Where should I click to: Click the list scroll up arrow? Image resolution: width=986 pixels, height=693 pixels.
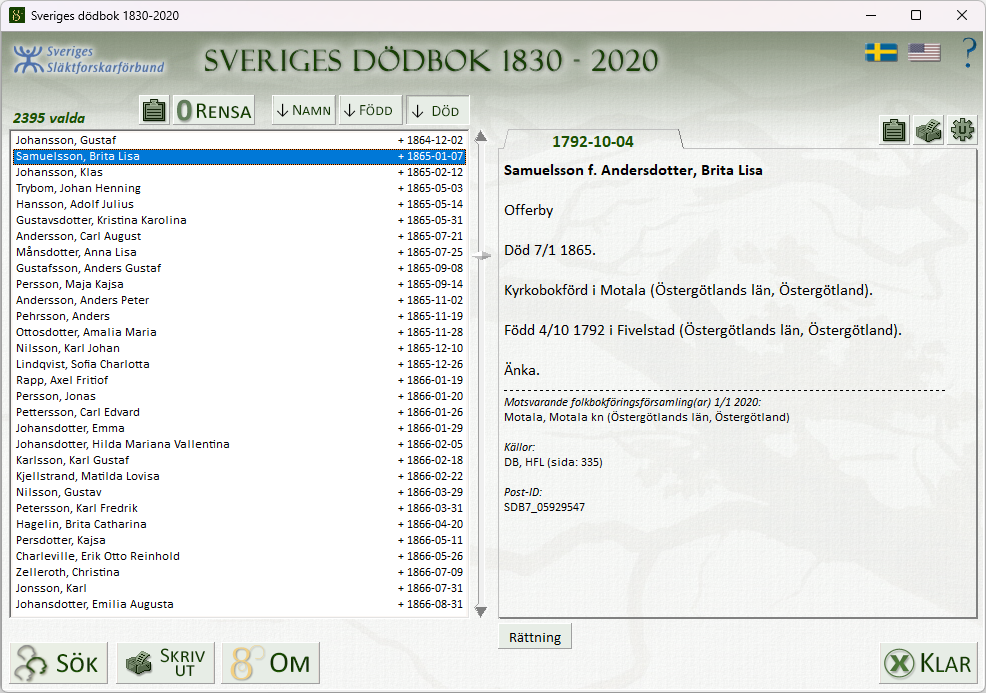point(480,136)
